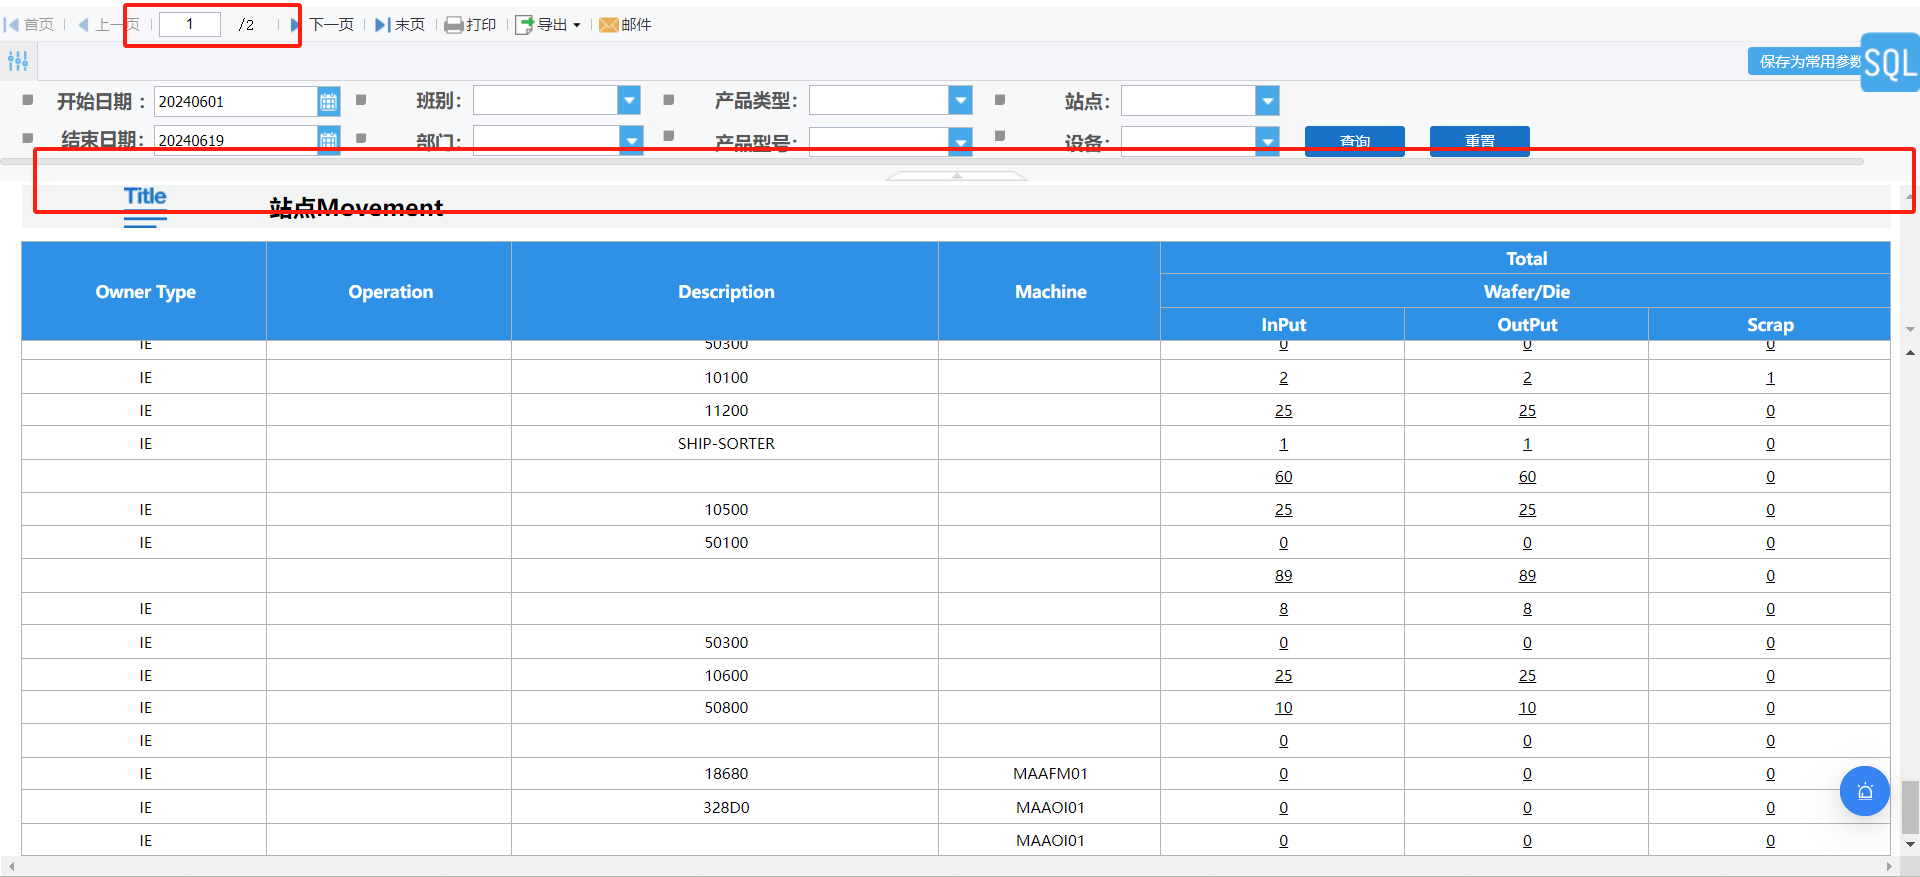Expand the 产品类型 dropdown
Viewport: 1920px width, 877px height.
[960, 100]
